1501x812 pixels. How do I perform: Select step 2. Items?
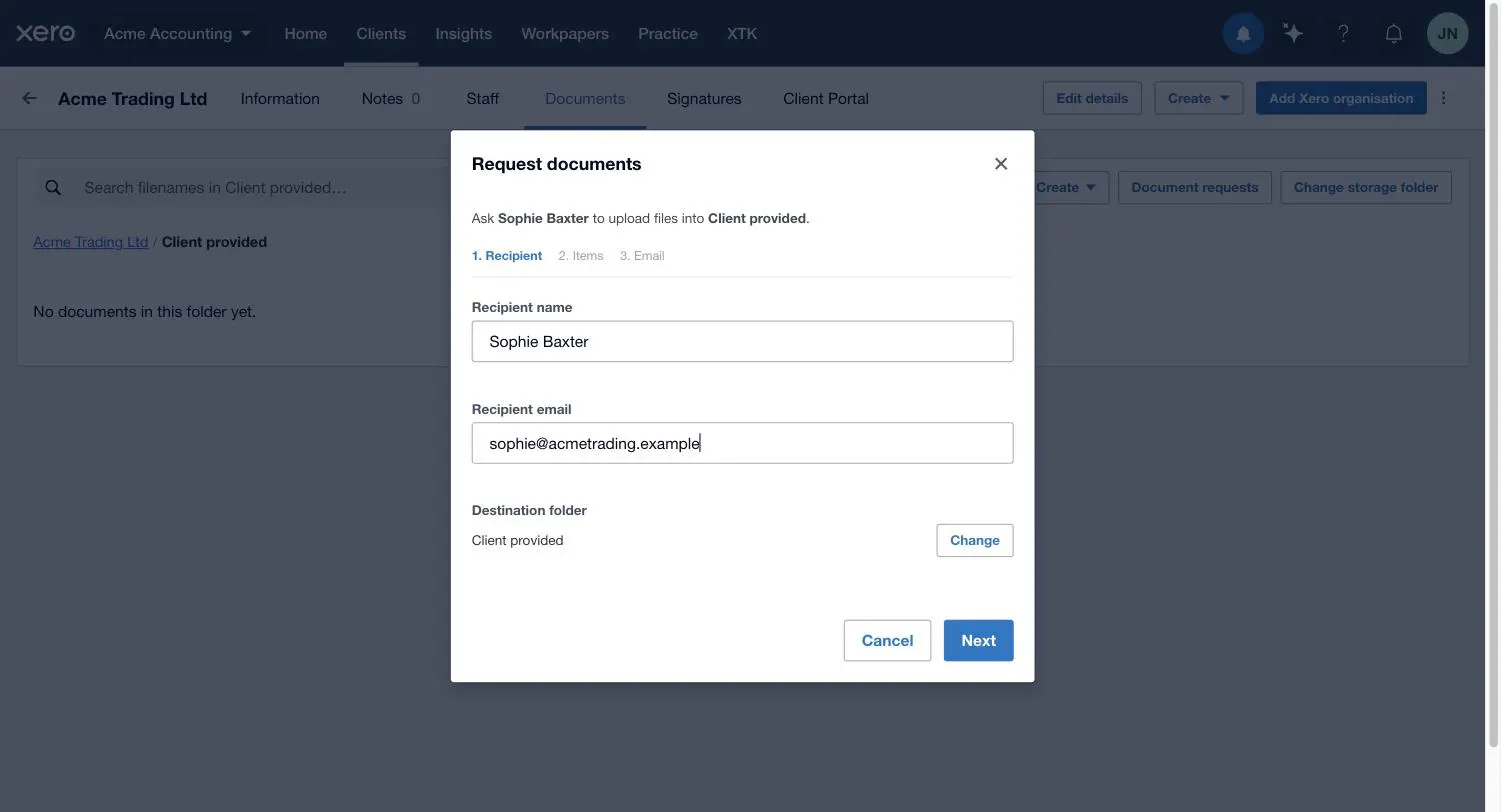click(x=581, y=256)
